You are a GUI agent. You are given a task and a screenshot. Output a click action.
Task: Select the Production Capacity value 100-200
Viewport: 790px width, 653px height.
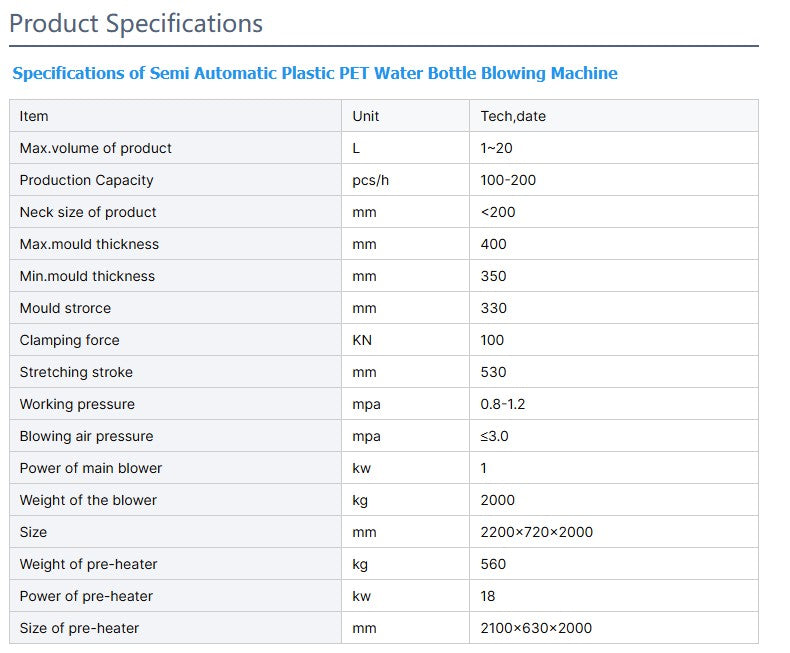(508, 180)
